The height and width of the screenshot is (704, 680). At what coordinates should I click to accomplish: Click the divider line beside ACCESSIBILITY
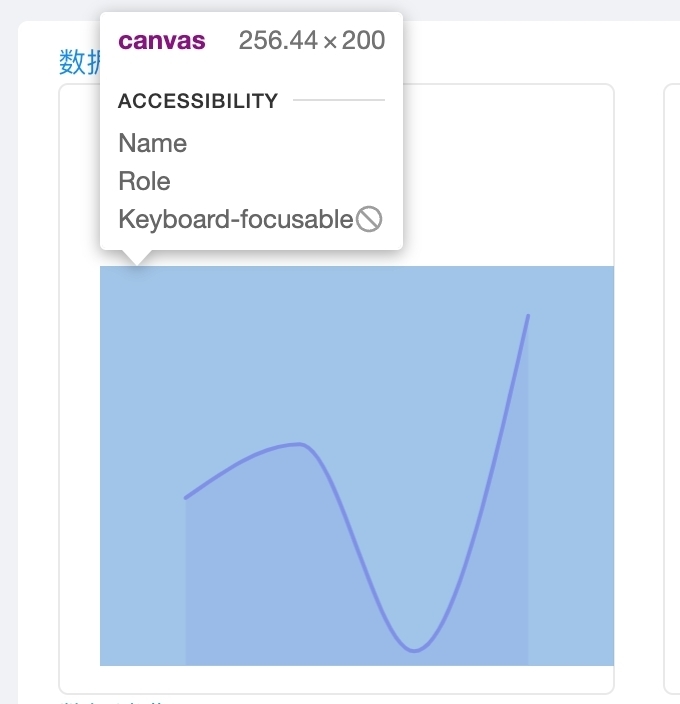(338, 101)
